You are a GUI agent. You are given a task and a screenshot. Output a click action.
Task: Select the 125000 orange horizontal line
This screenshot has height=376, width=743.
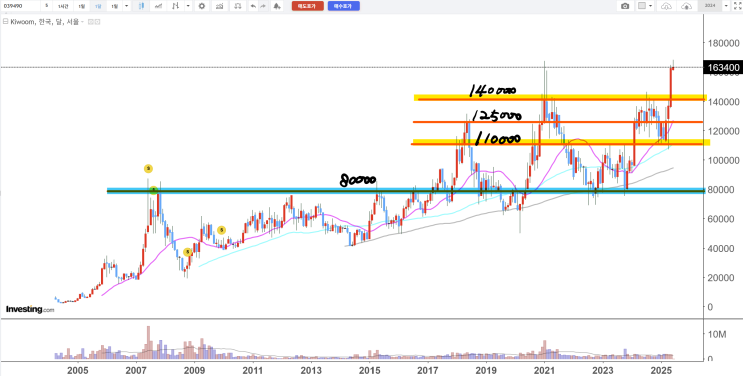tap(558, 122)
